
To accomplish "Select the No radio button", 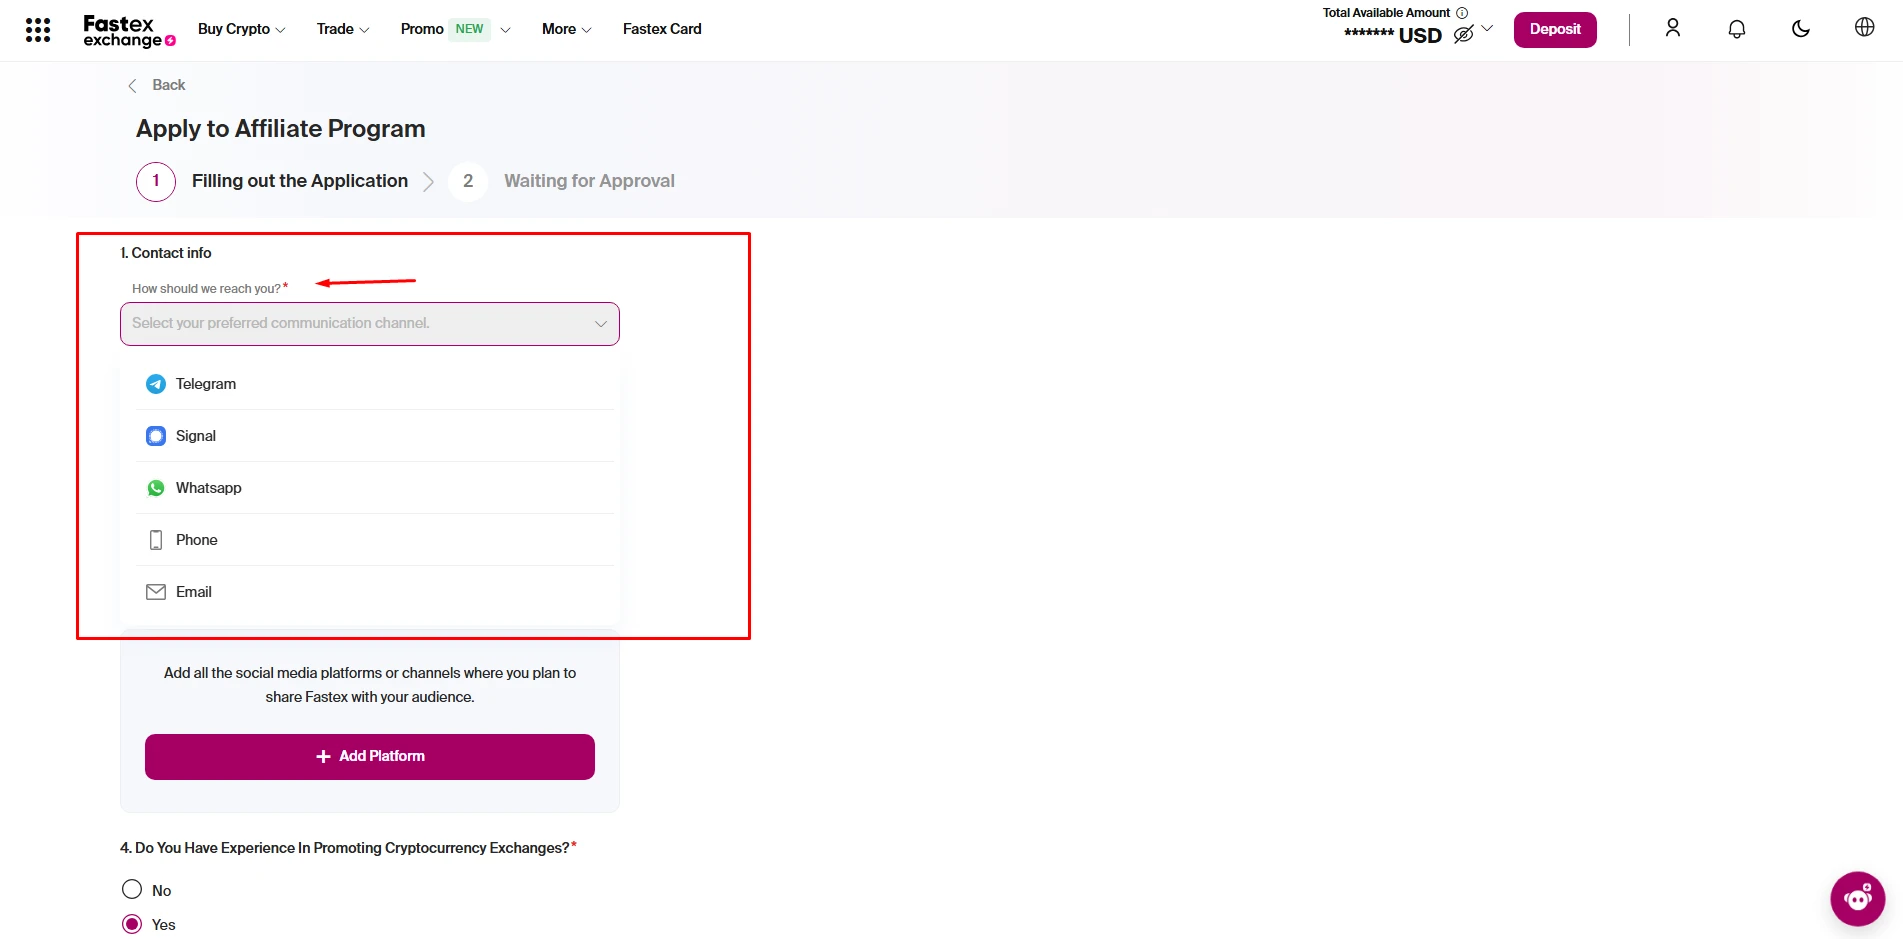I will (x=132, y=890).
